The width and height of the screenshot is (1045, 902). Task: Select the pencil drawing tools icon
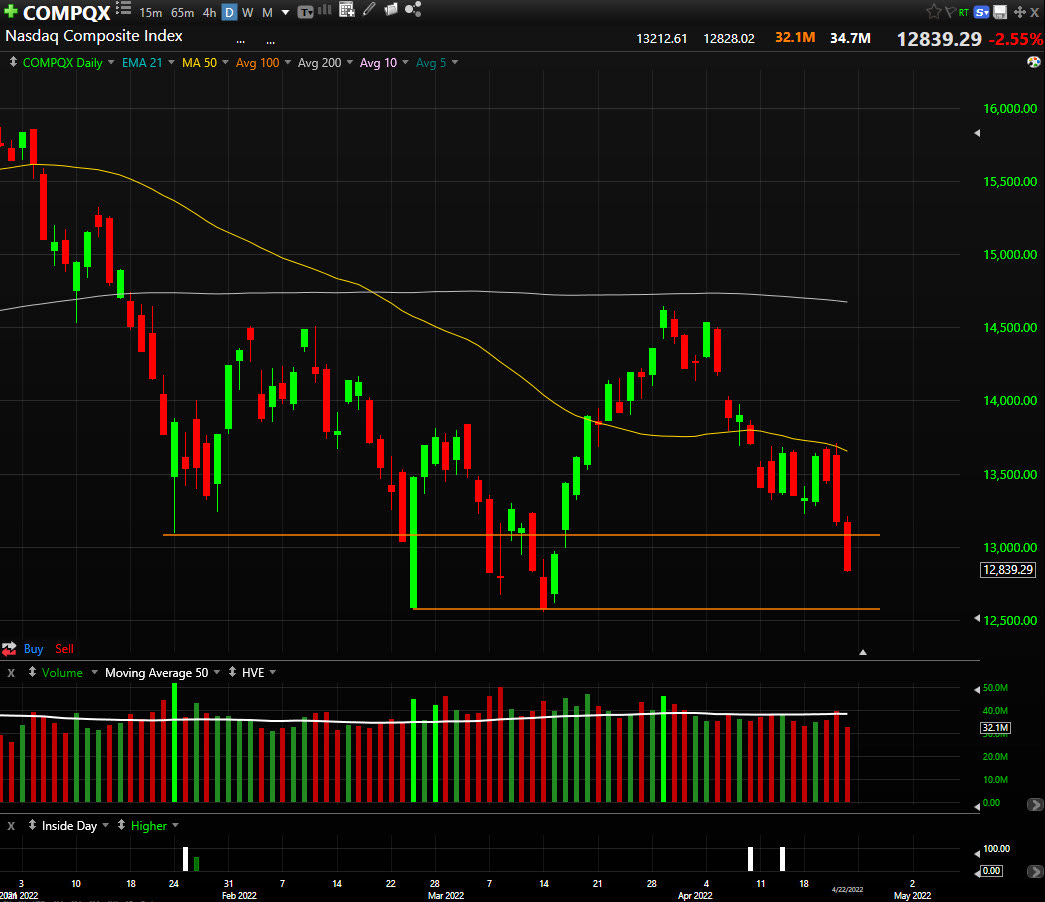[x=369, y=9]
